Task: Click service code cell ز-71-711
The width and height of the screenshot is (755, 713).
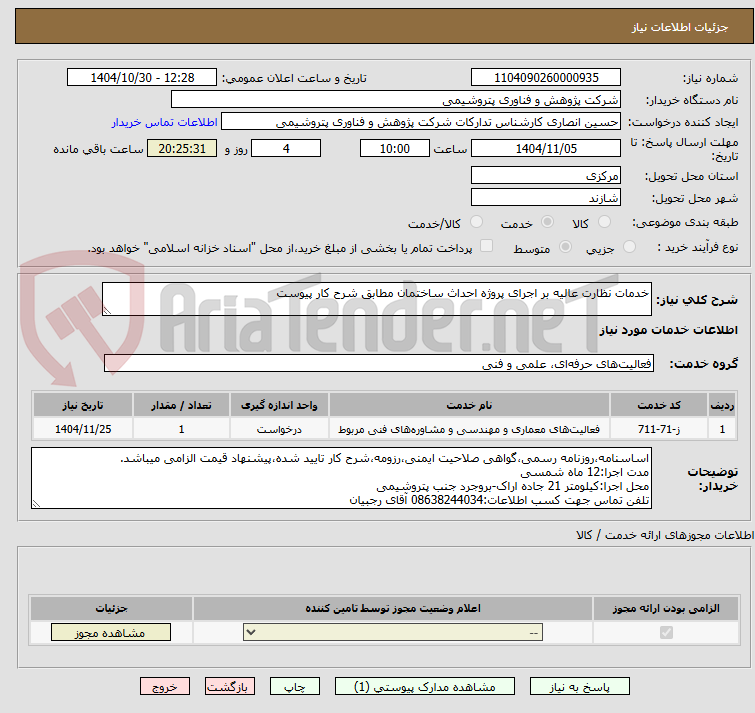Action: 658,429
